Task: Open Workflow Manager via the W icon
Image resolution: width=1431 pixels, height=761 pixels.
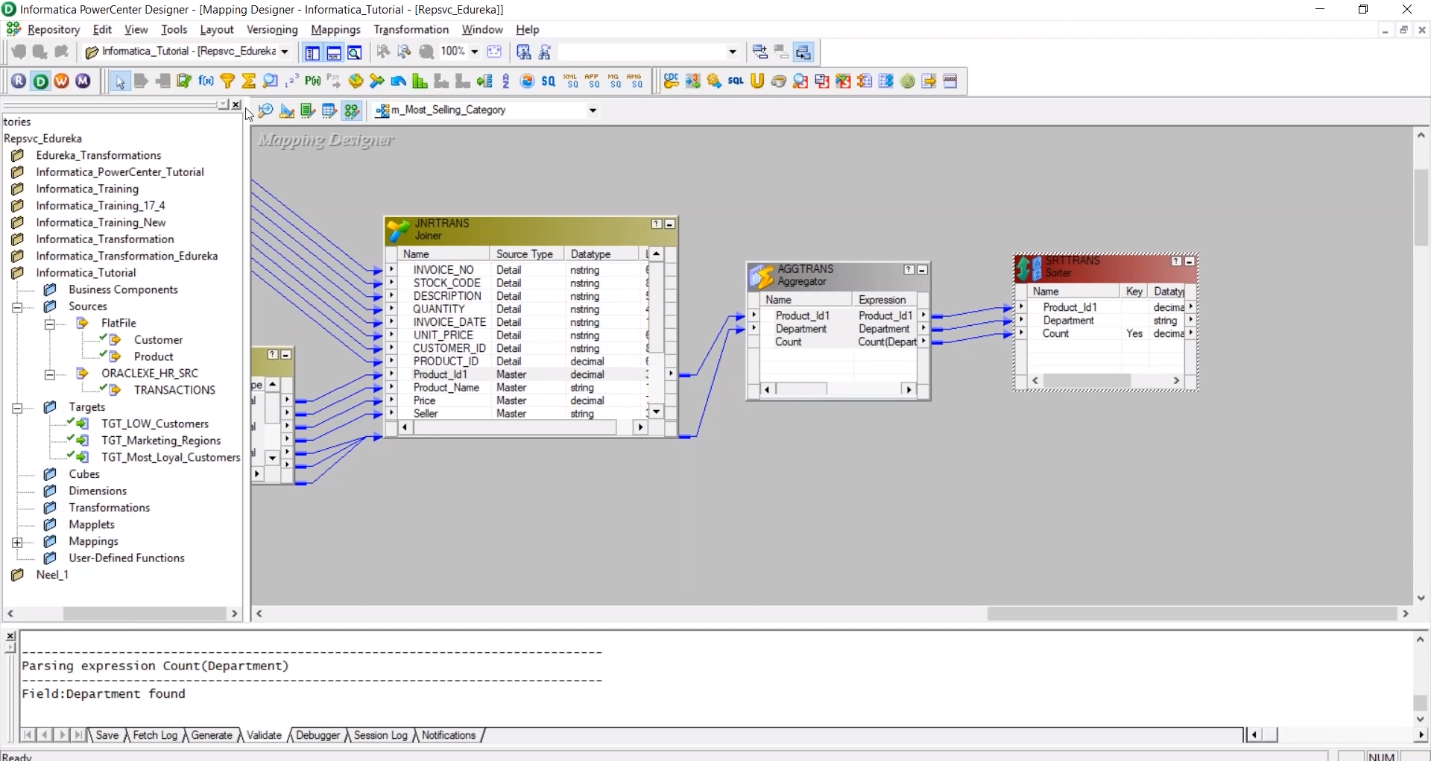Action: point(61,81)
